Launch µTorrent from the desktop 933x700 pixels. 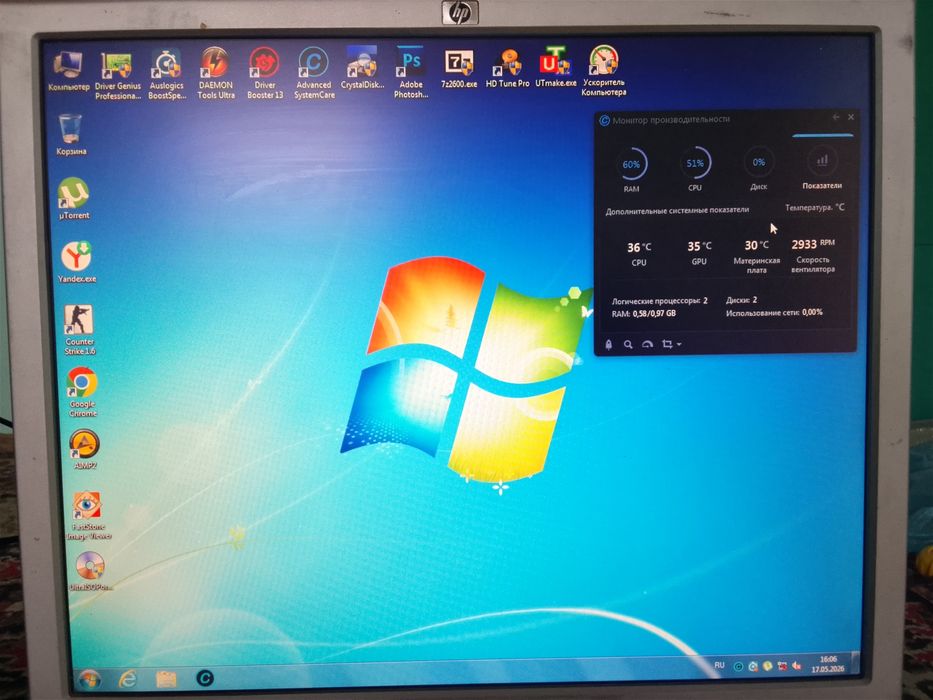pyautogui.click(x=74, y=199)
